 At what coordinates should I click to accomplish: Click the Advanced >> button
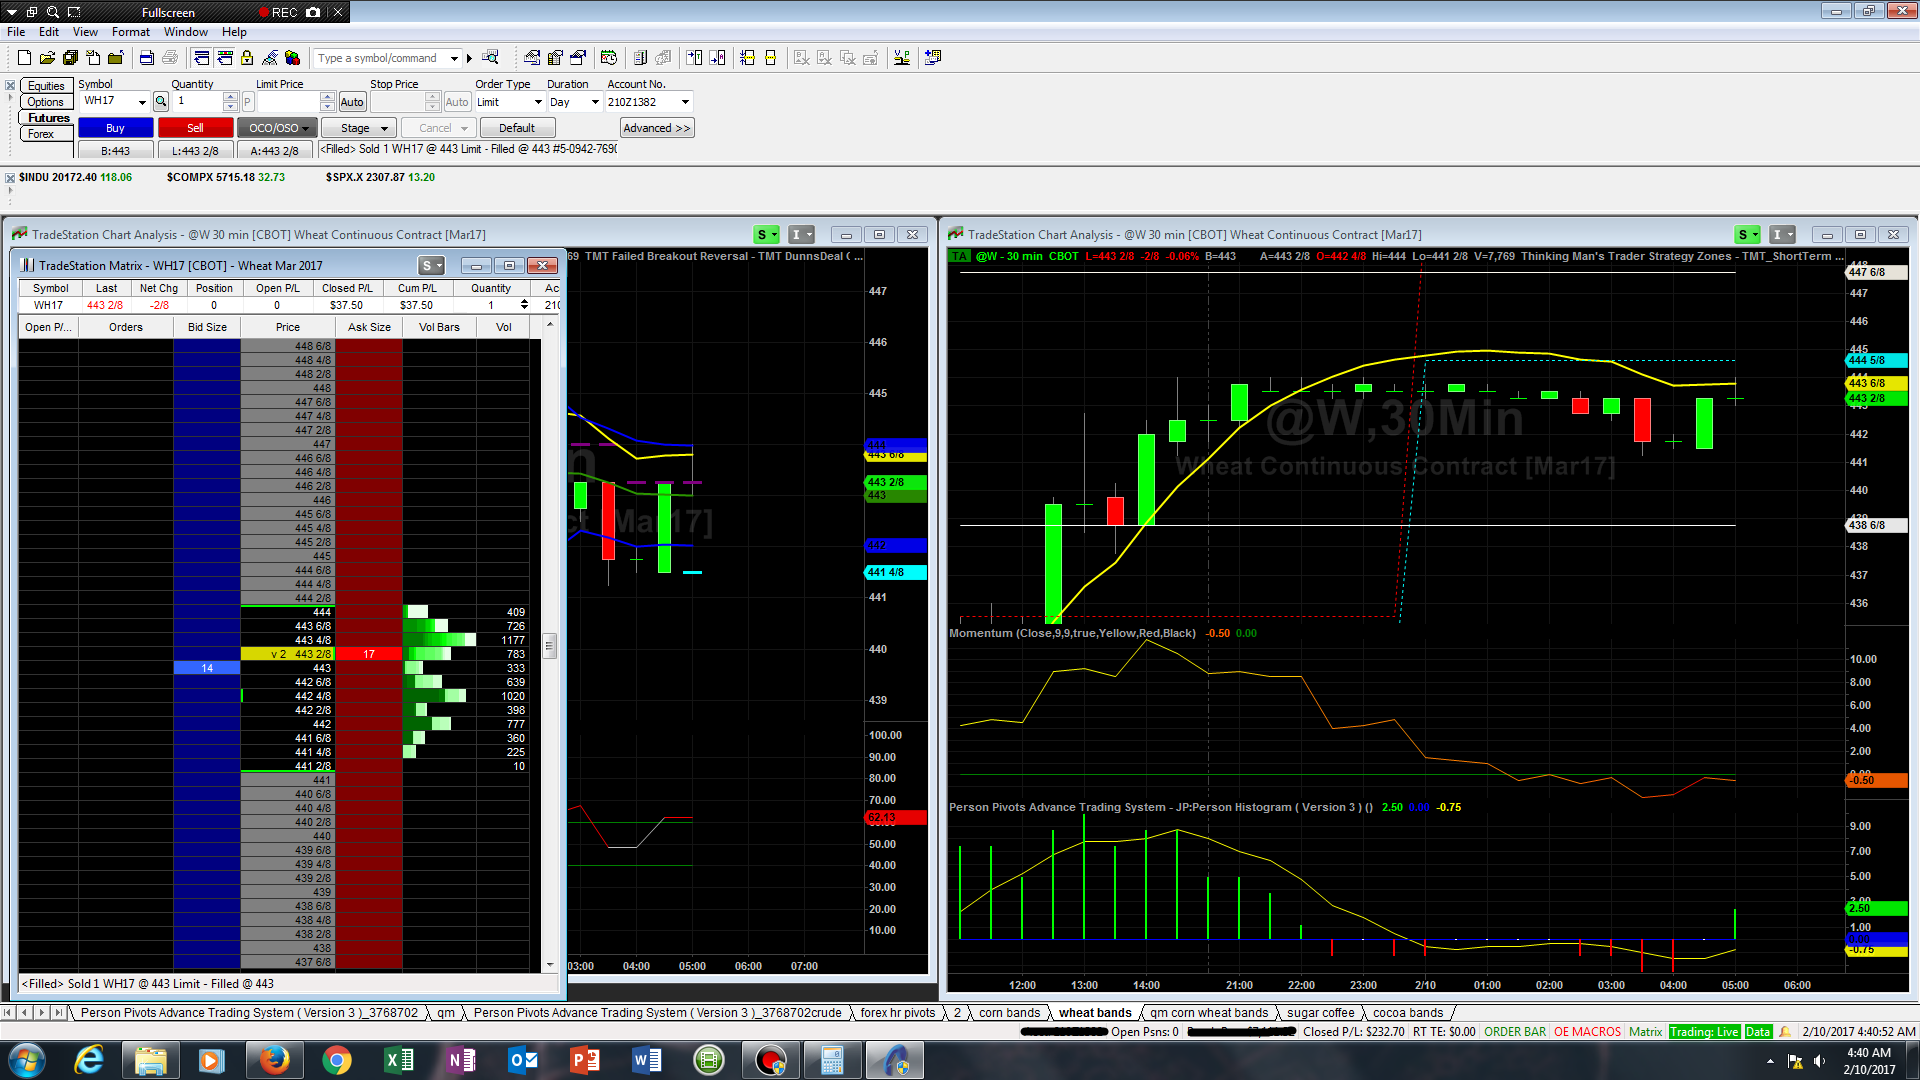pos(656,128)
